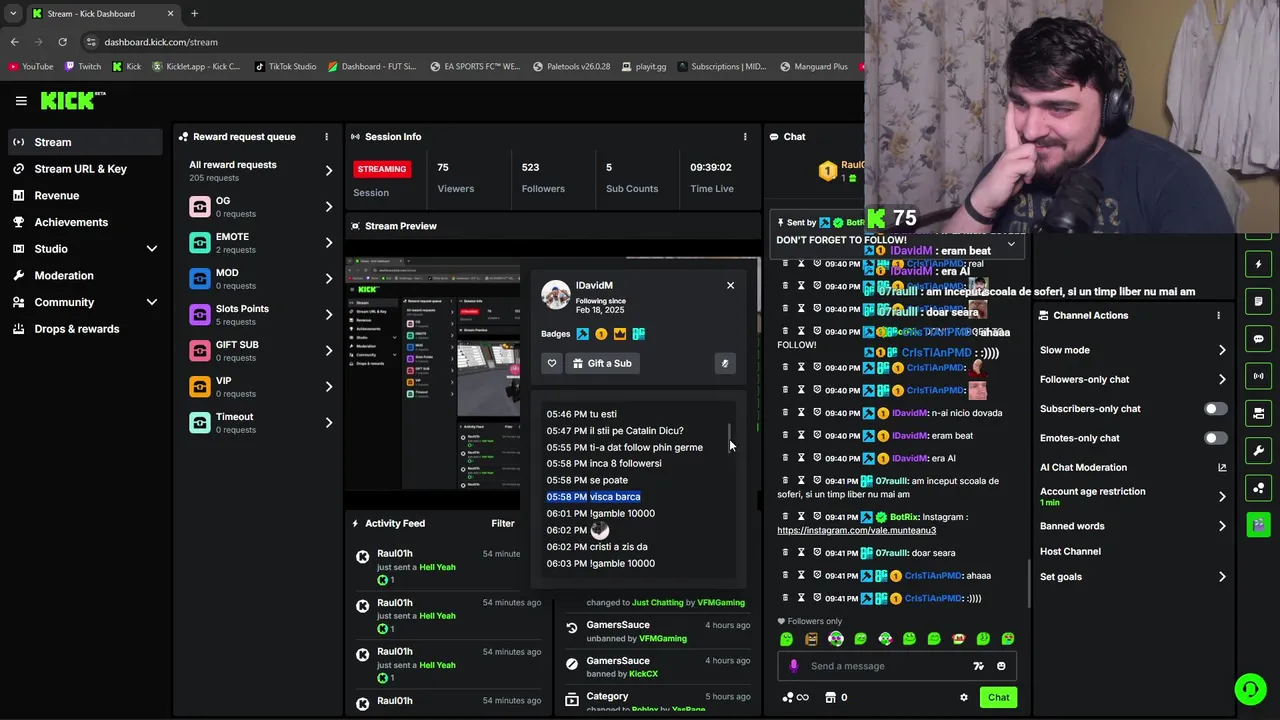This screenshot has width=1280, height=720.
Task: Open the green support headset button
Action: (1250, 689)
